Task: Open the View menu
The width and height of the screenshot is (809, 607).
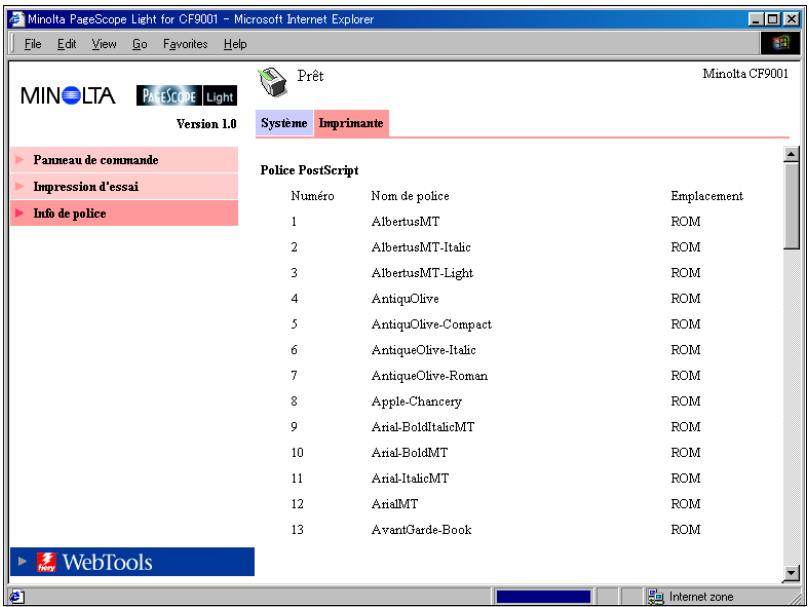Action: [x=104, y=44]
